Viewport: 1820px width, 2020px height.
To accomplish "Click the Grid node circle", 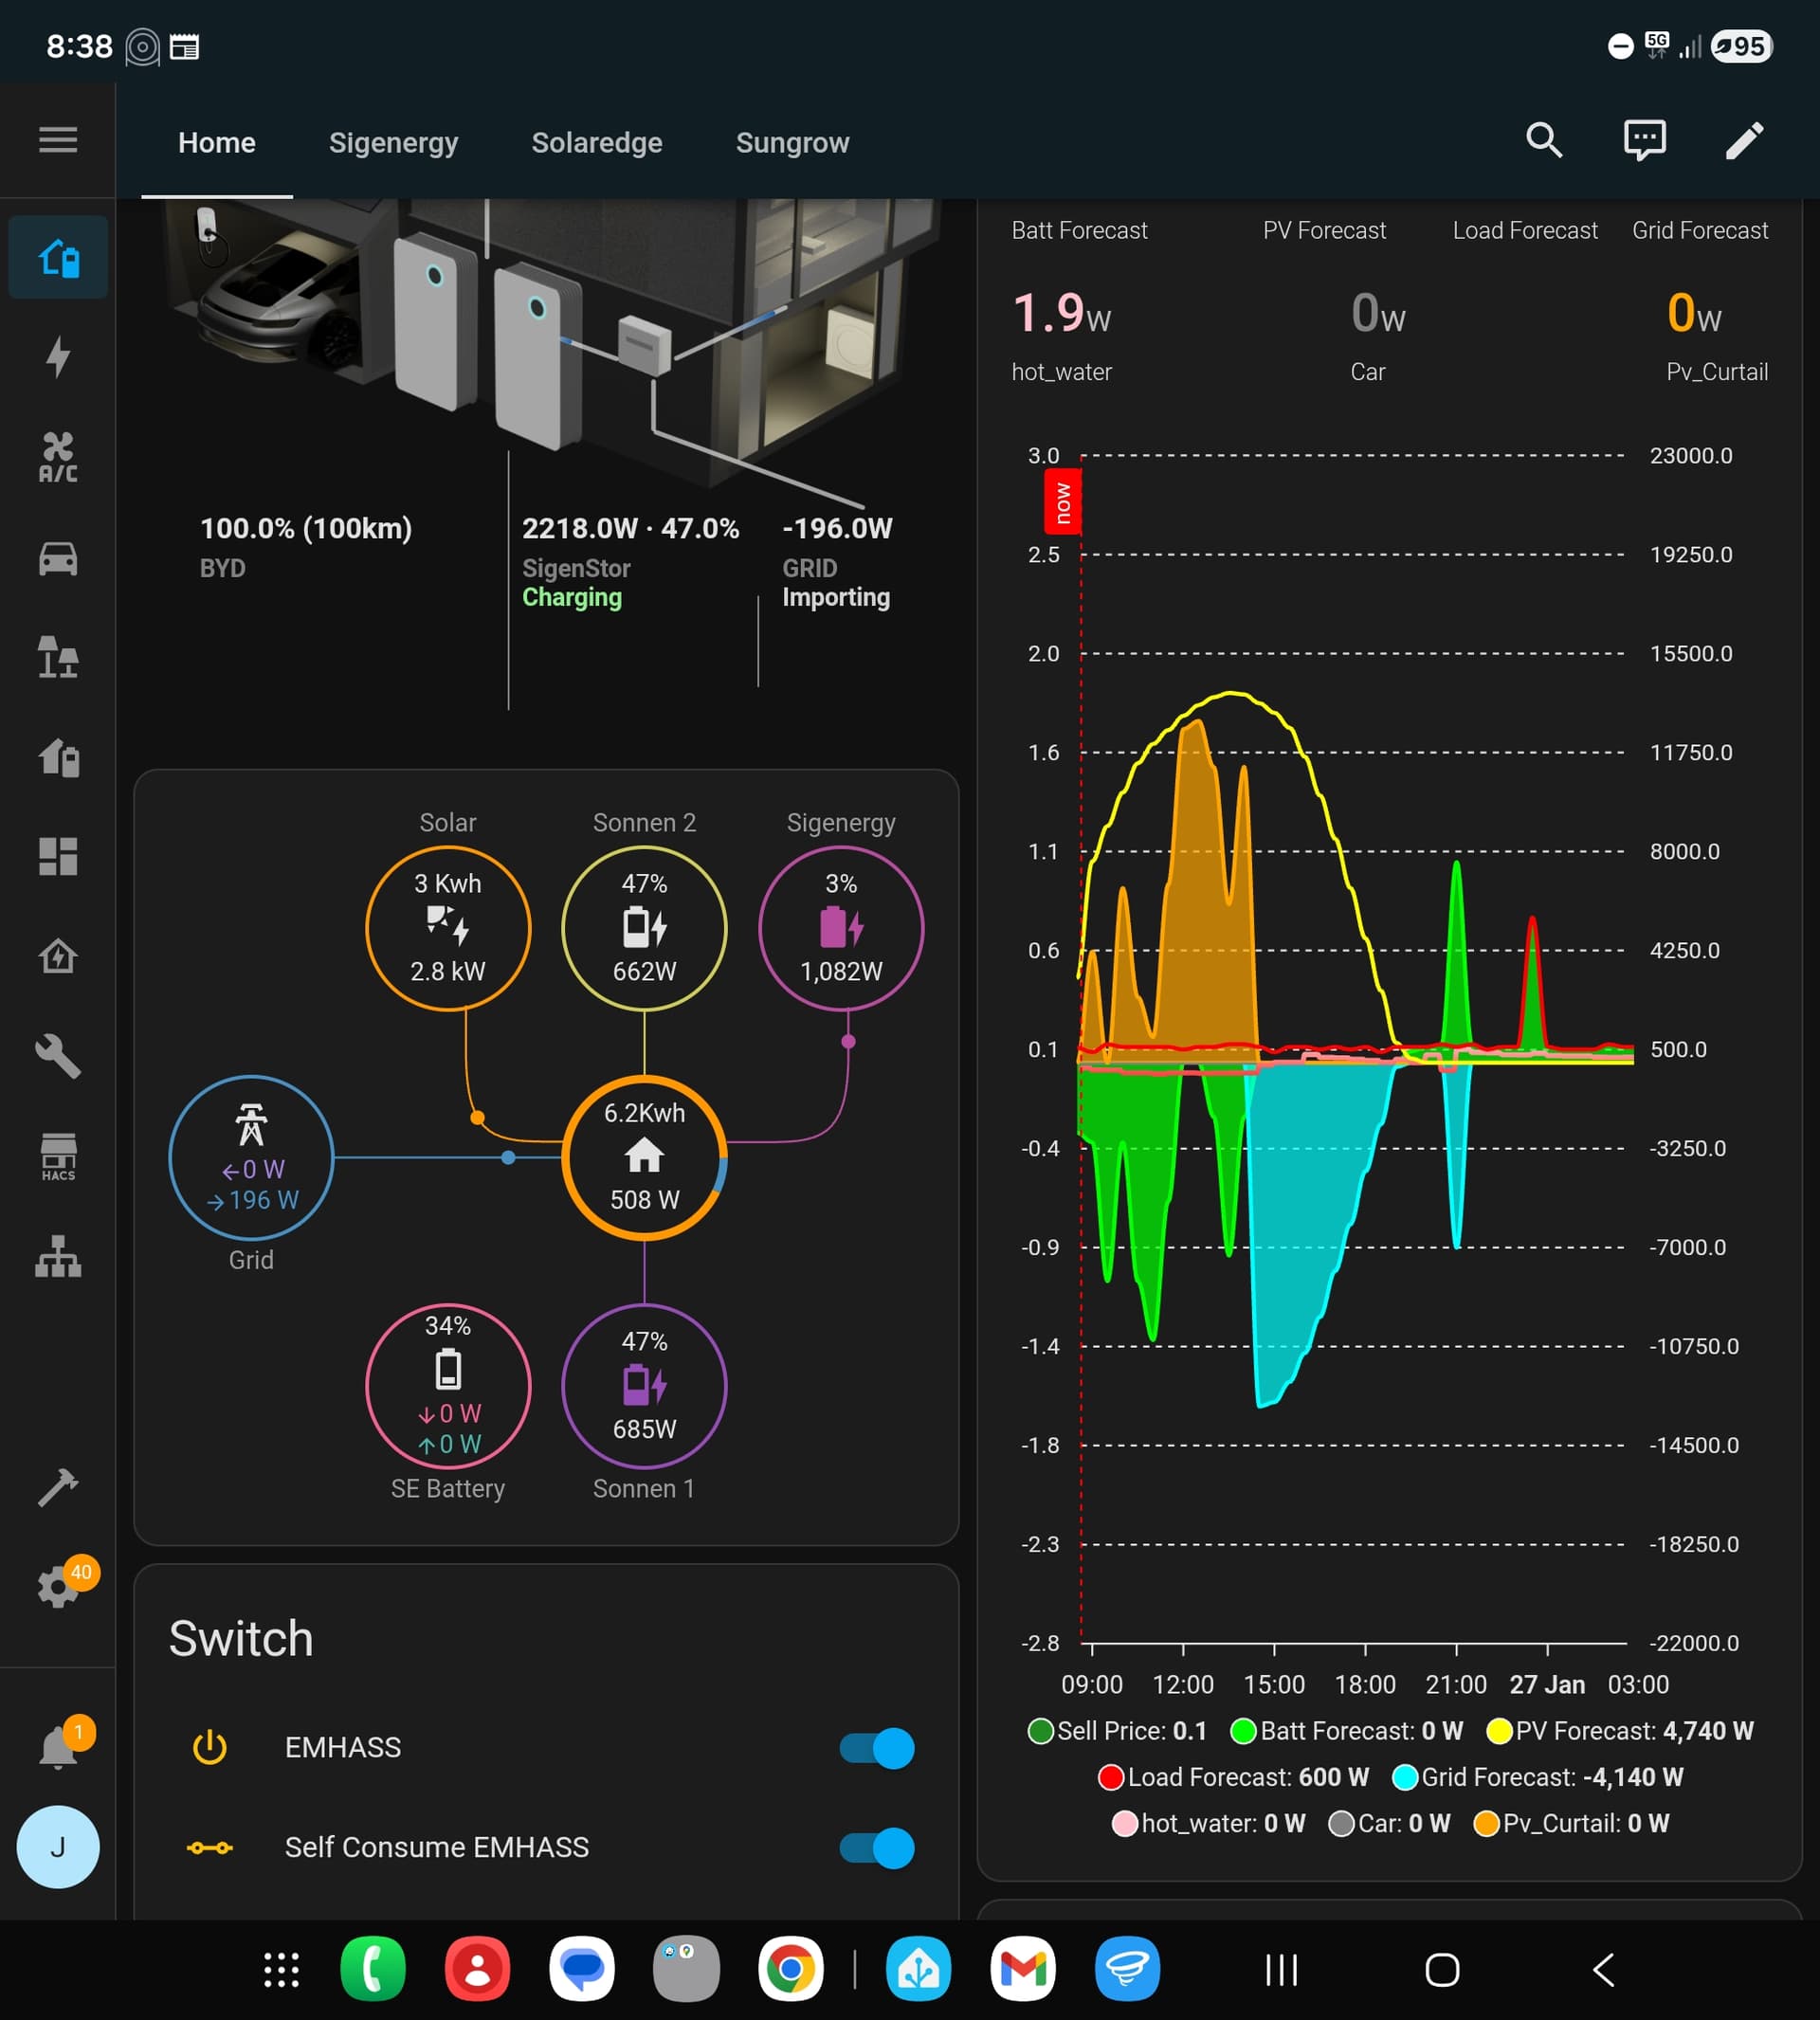I will [251, 1158].
